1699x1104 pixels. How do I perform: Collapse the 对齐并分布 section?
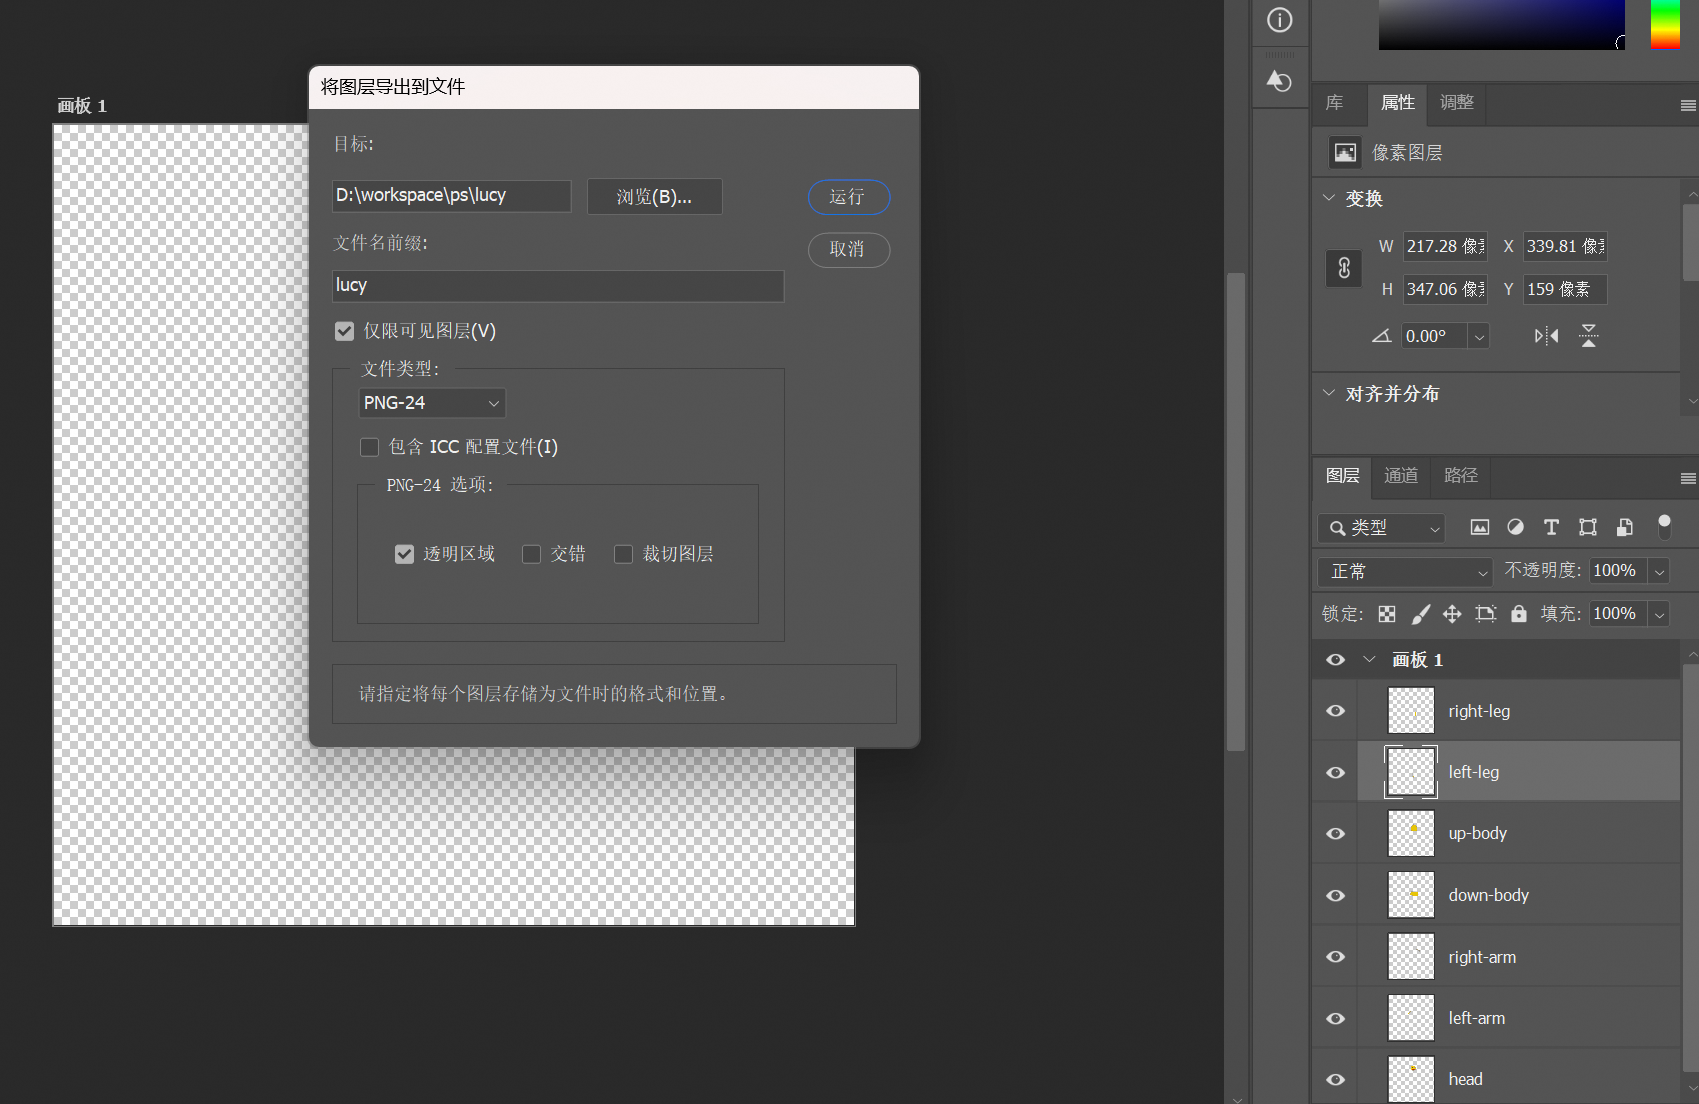pyautogui.click(x=1329, y=393)
